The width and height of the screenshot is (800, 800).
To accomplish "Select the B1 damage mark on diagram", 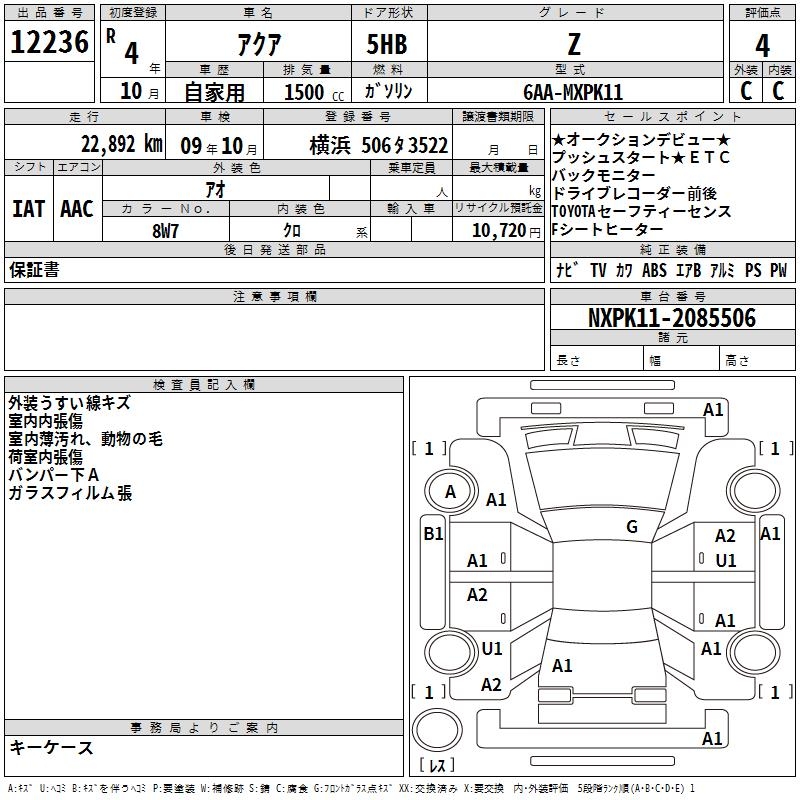I will [432, 534].
